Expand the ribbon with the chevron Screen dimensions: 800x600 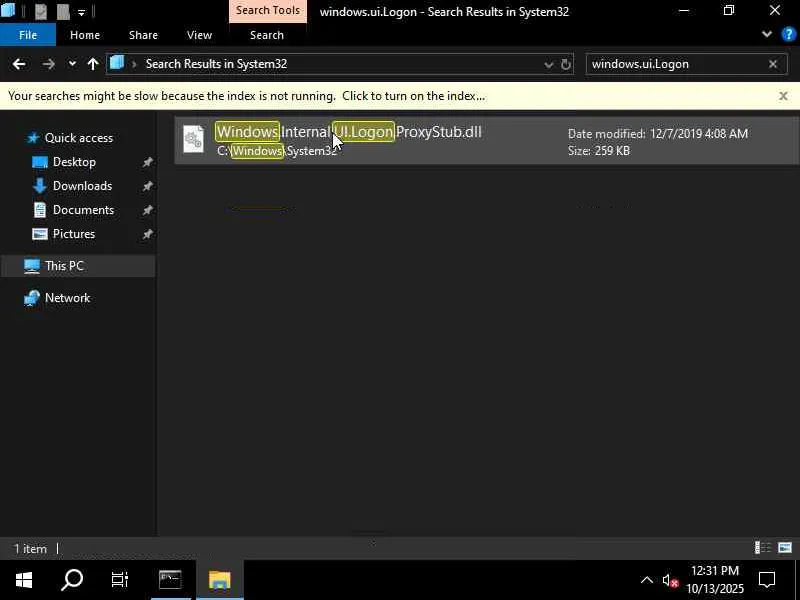(x=766, y=34)
